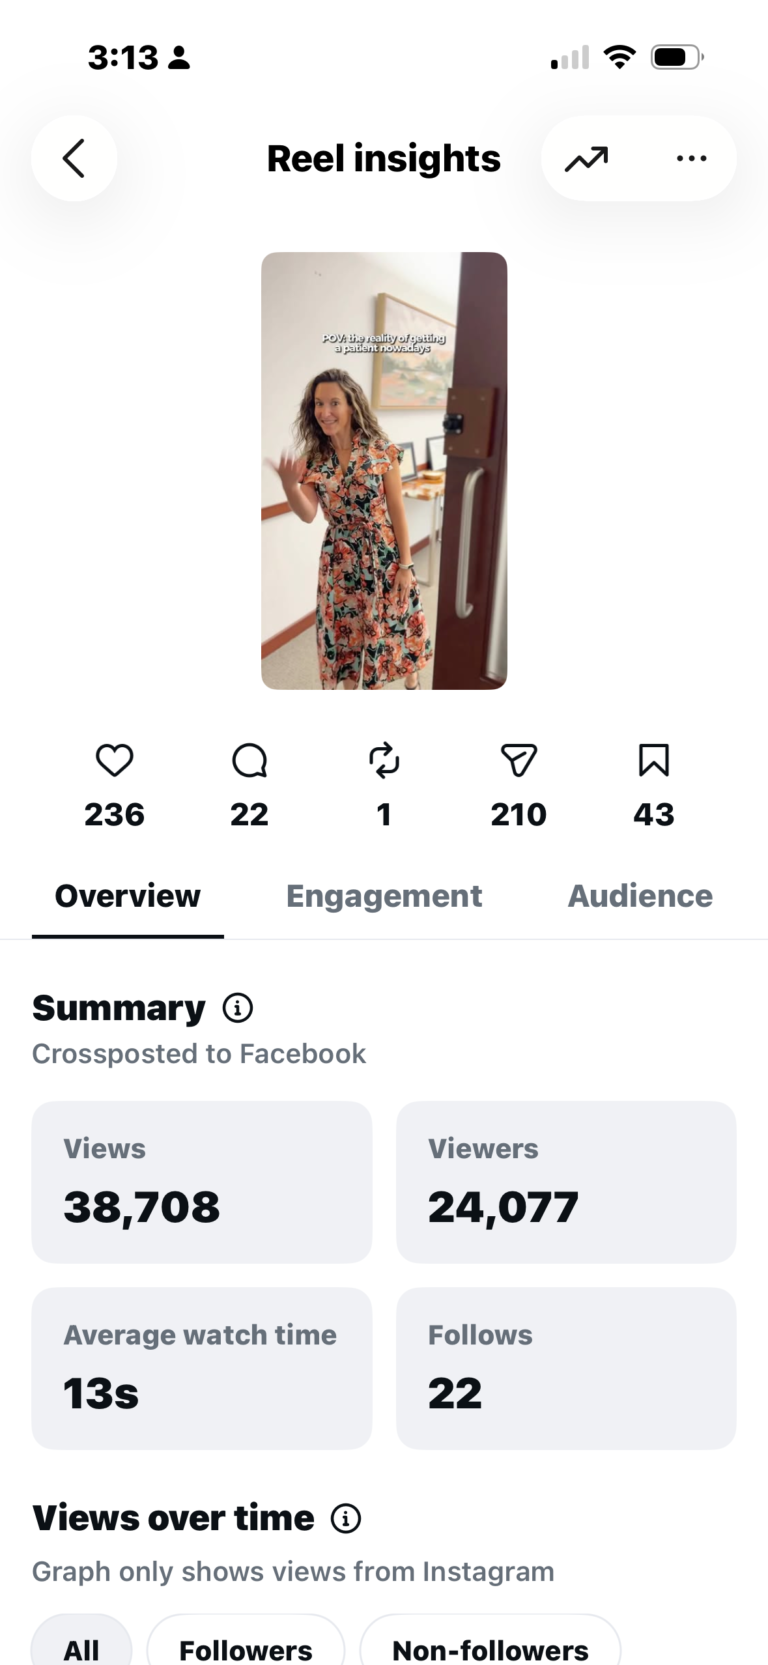Image resolution: width=768 pixels, height=1665 pixels.
Task: Open the three-dot more options menu
Action: (x=691, y=158)
